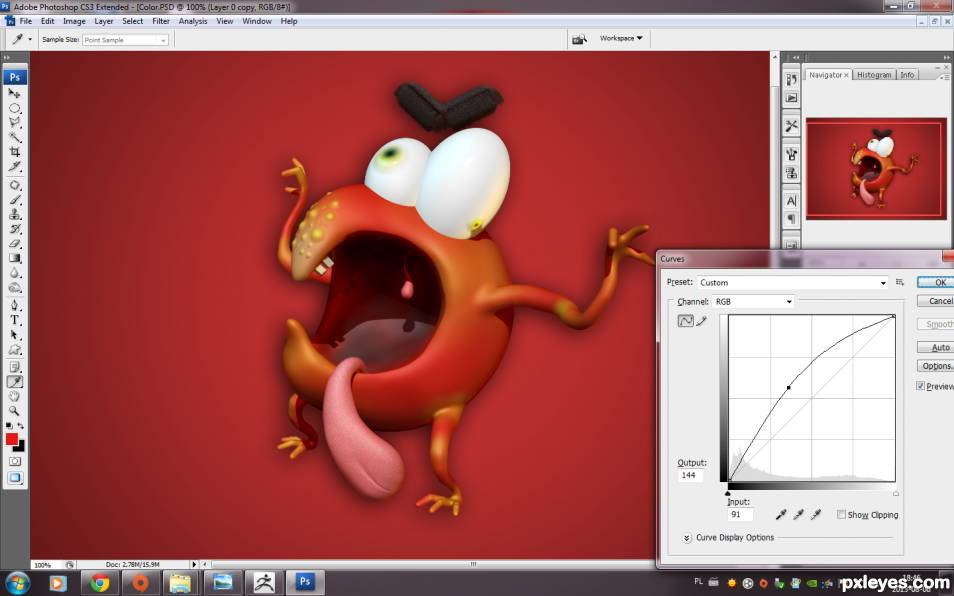Select draw curve pencil mode
The image size is (954, 596).
[x=702, y=321]
